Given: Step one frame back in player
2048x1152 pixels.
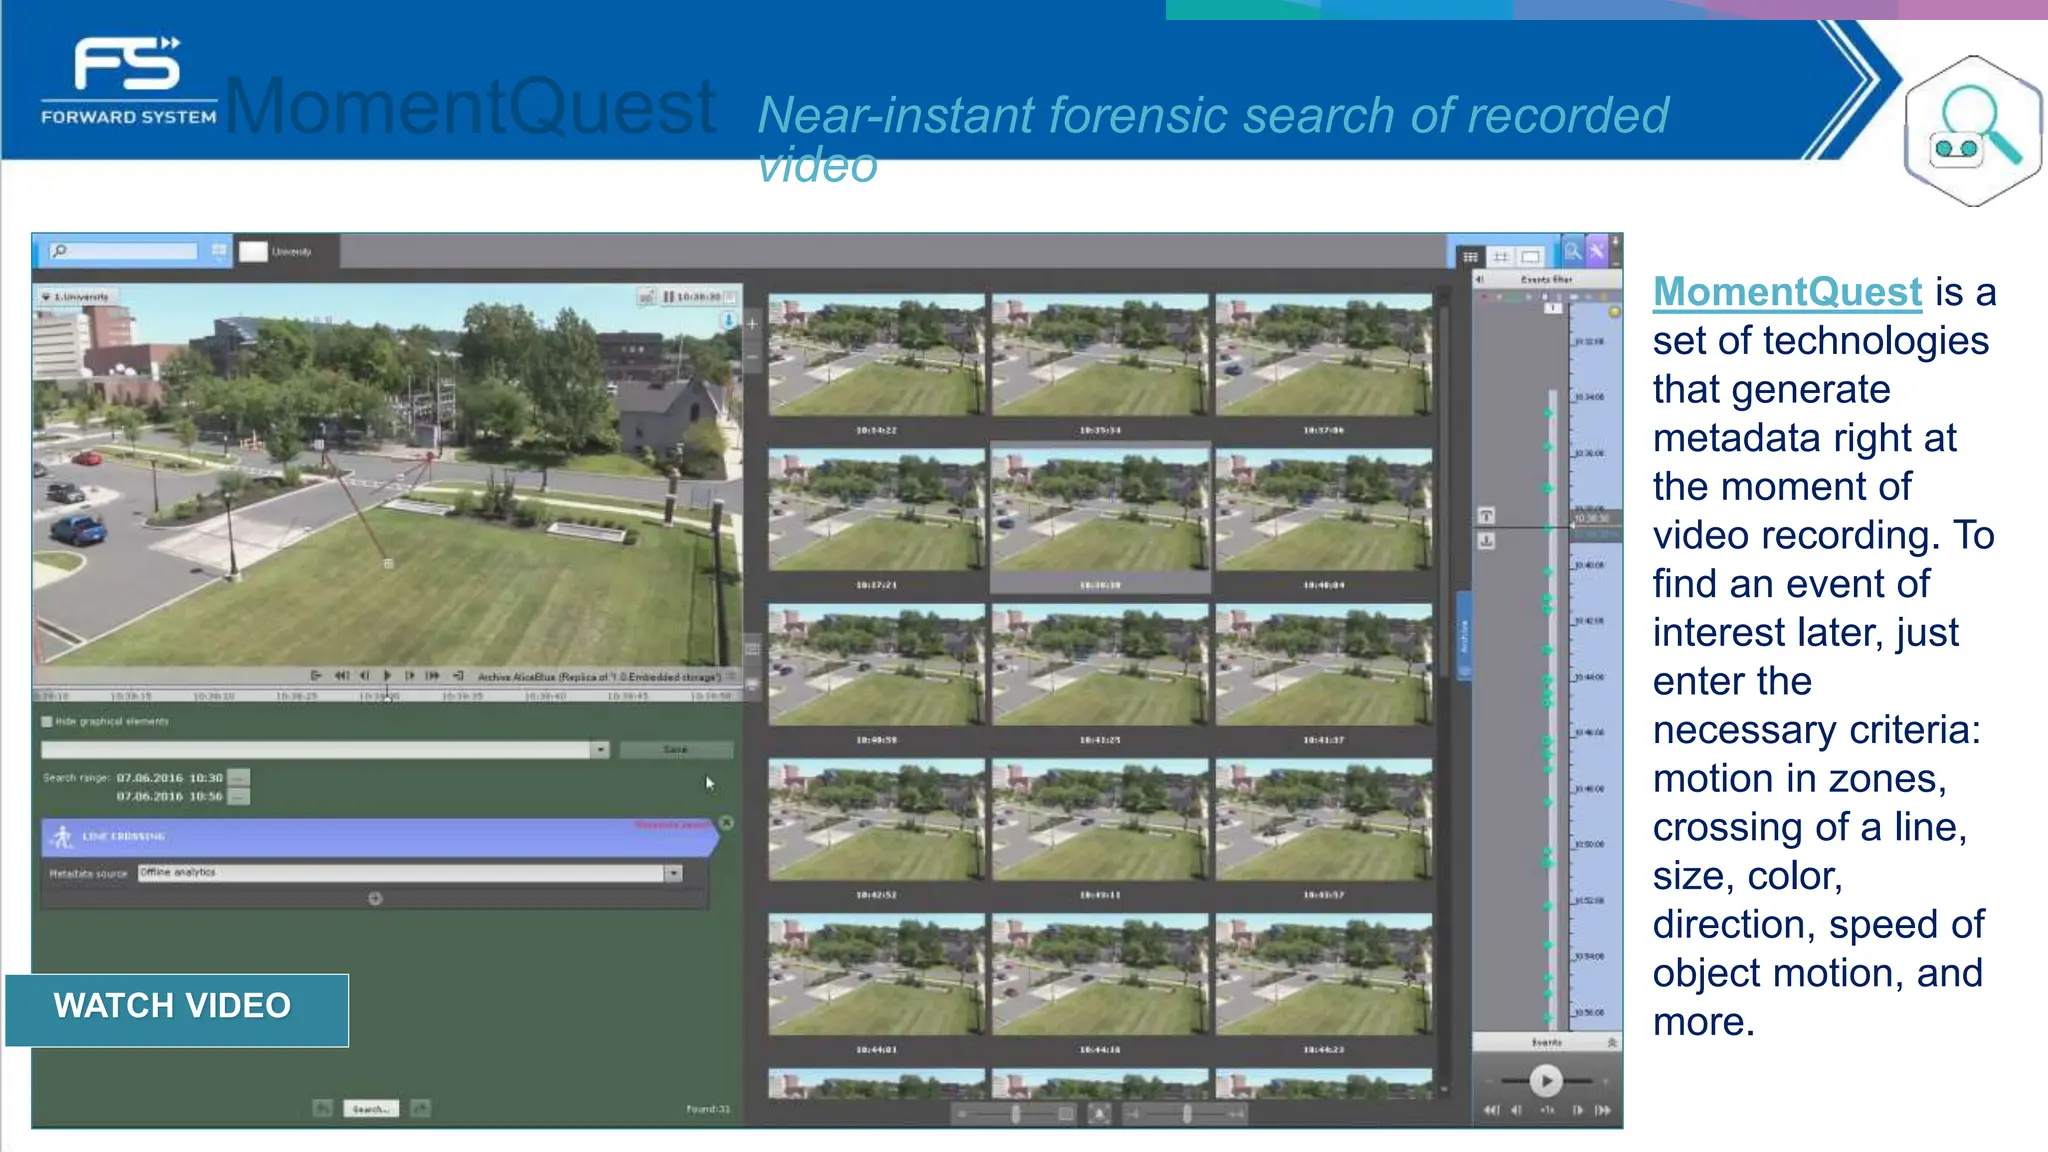Looking at the screenshot, I should point(364,676).
